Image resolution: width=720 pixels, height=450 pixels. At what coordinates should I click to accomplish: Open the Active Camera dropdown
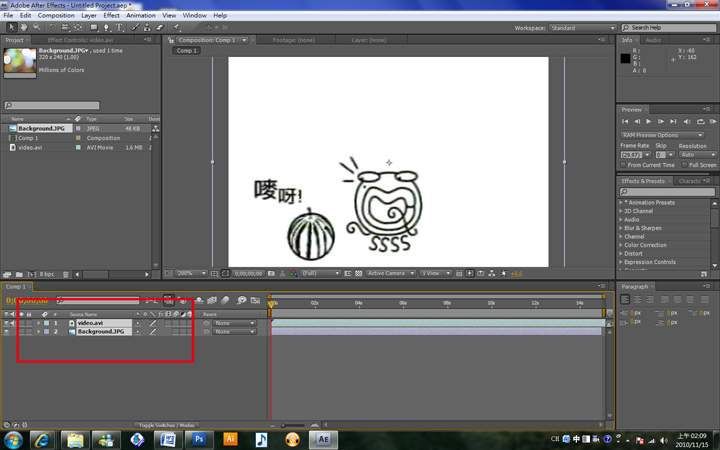click(x=391, y=273)
